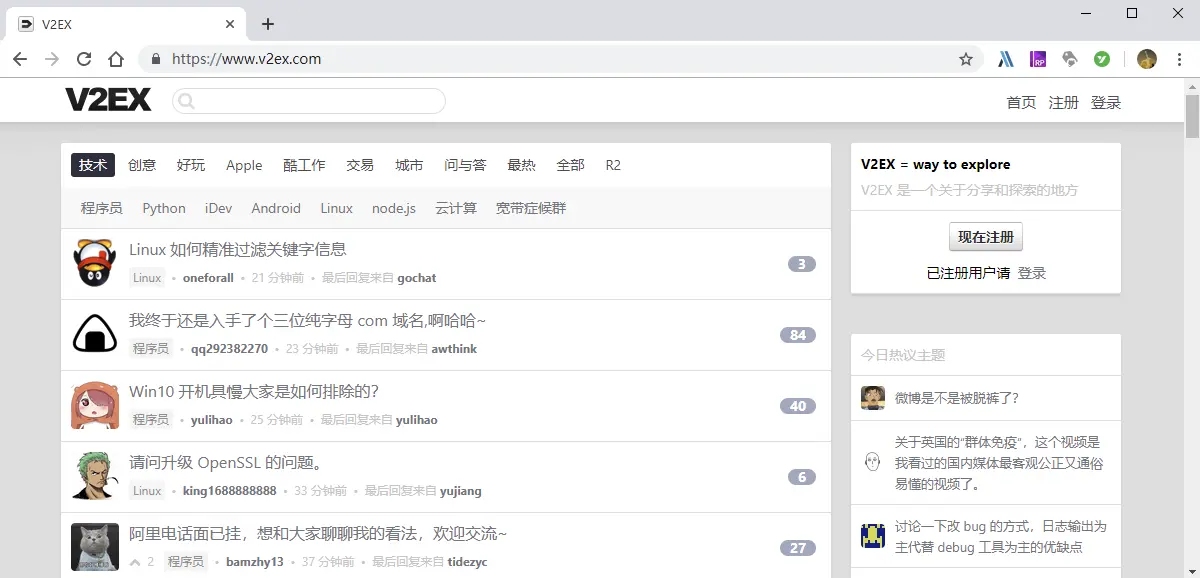Screen dimensions: 1200x578
Task: Click the page vertical scrollbar thumb
Action: pyautogui.click(x=1192, y=116)
